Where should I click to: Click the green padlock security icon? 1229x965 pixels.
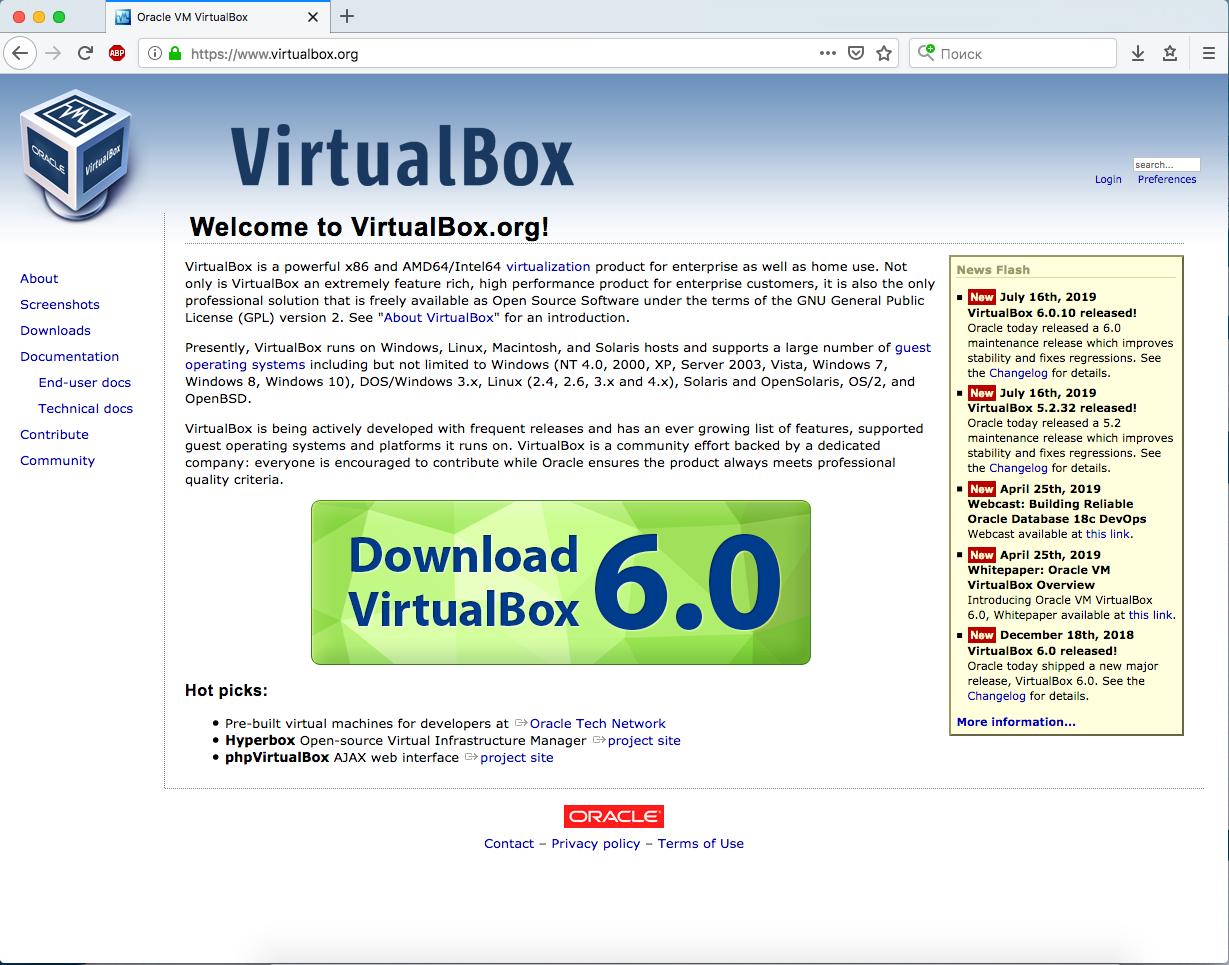click(x=175, y=54)
